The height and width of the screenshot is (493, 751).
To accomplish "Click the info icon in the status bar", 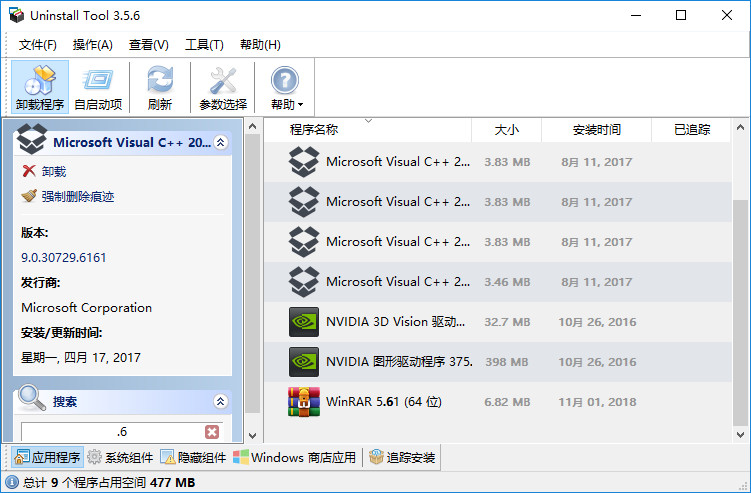I will (x=11, y=482).
